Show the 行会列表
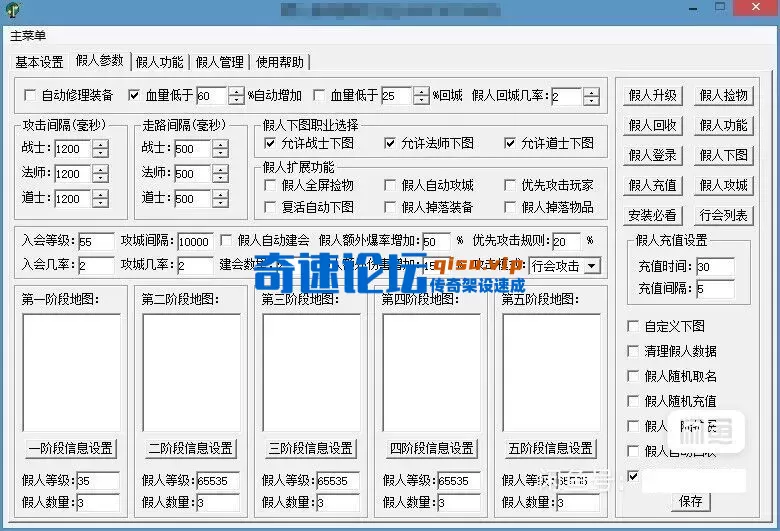 [x=724, y=215]
